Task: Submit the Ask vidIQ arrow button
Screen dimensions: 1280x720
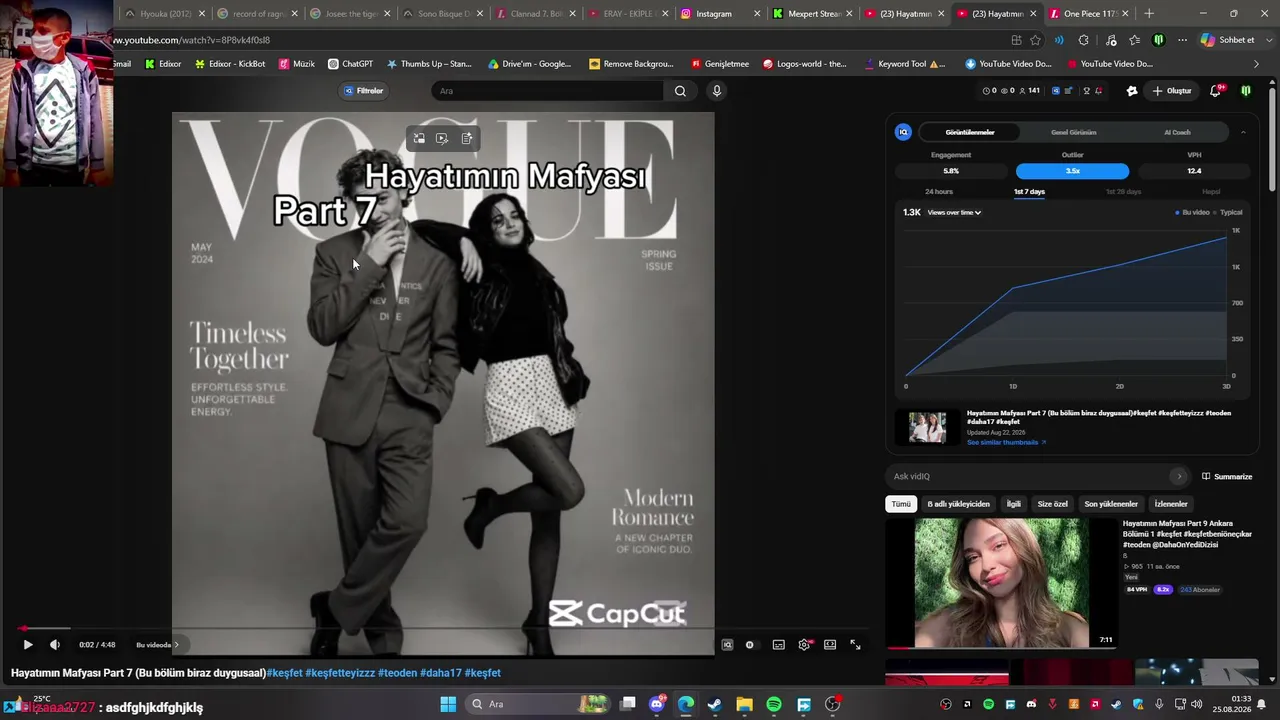Action: tap(1179, 476)
